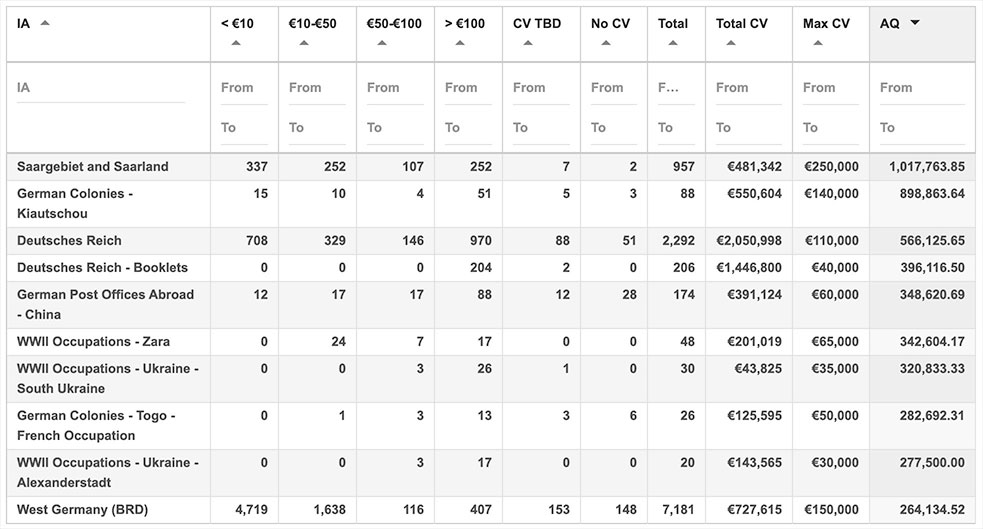Select the West Germany (BRD) row

click(82, 510)
